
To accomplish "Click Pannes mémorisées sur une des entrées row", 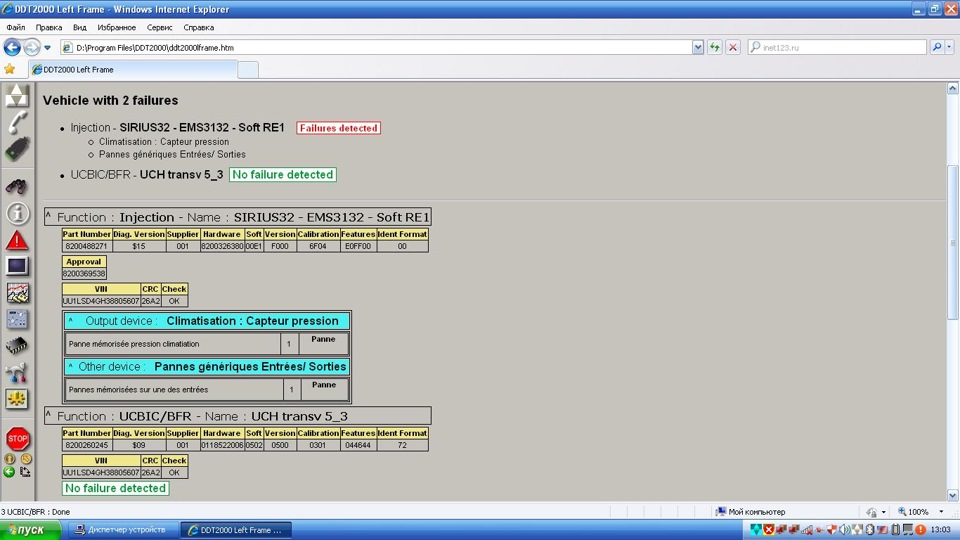I will pos(207,389).
